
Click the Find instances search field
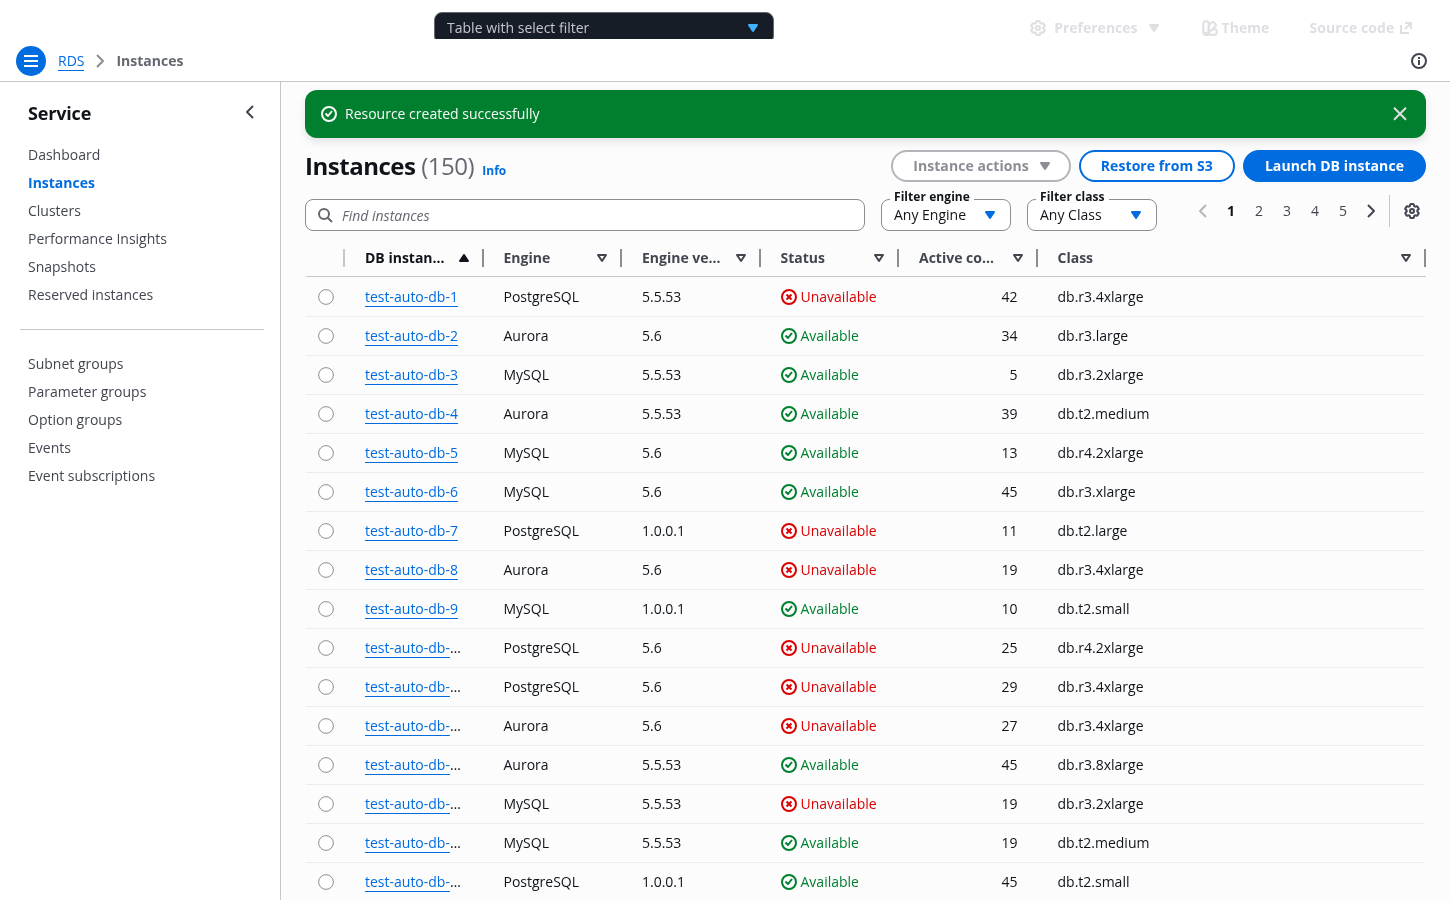(585, 215)
